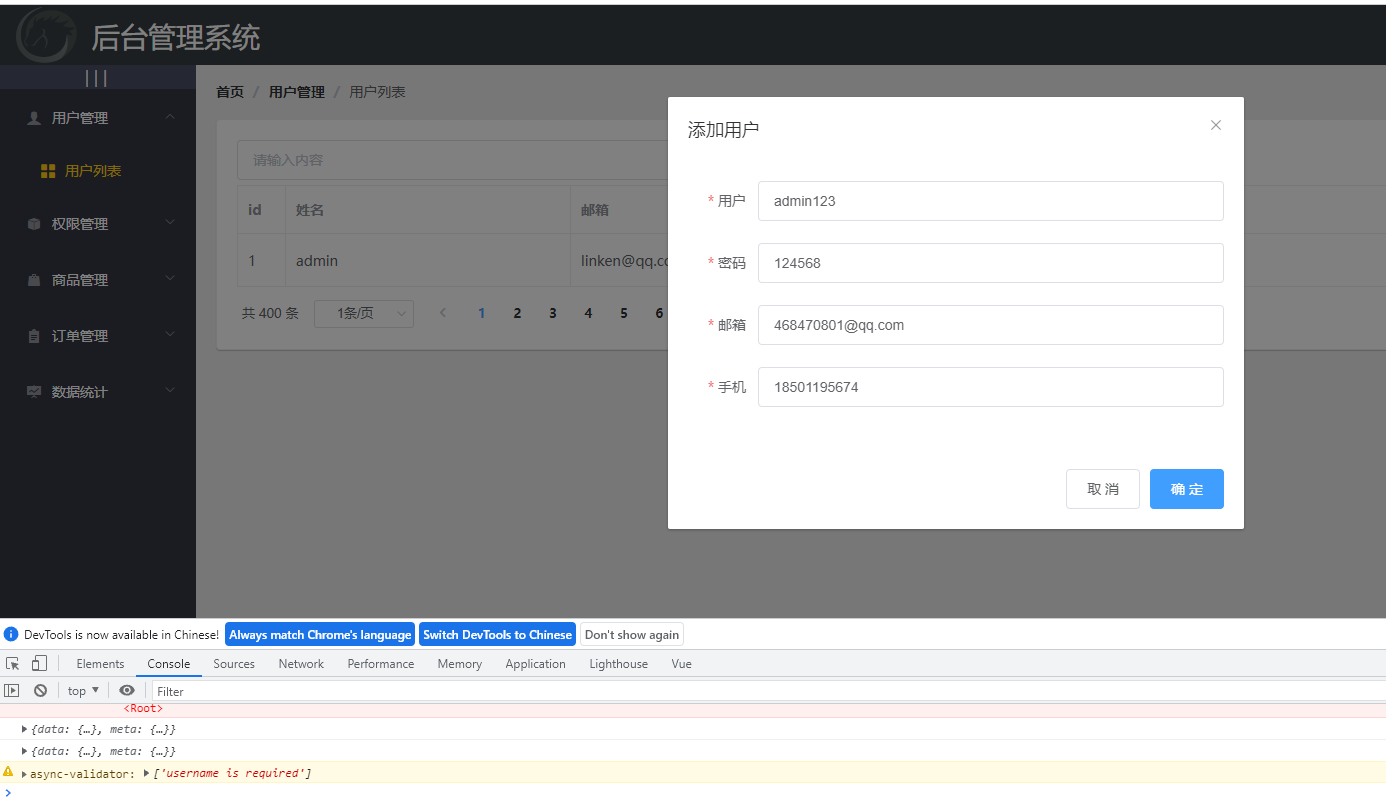Image resolution: width=1386 pixels, height=798 pixels.
Task: Expand the 订单管理 menu arrow
Action: [x=169, y=334]
